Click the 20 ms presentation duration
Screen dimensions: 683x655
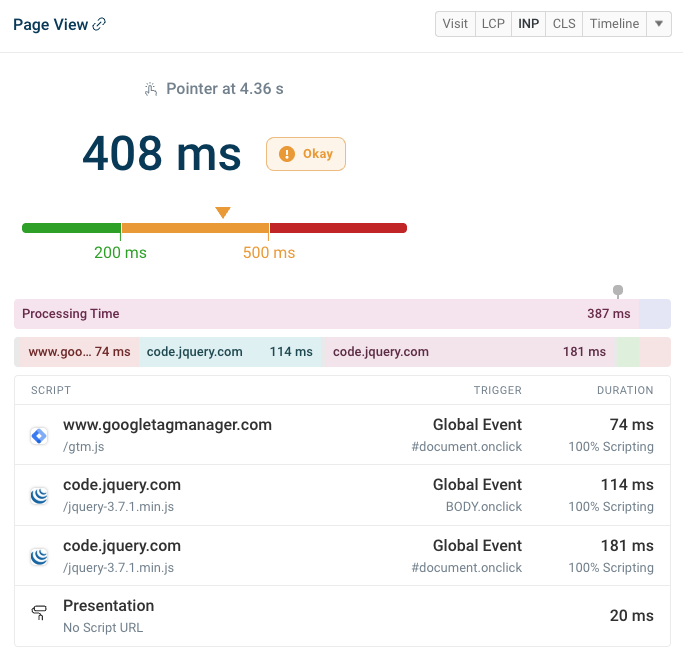[632, 615]
